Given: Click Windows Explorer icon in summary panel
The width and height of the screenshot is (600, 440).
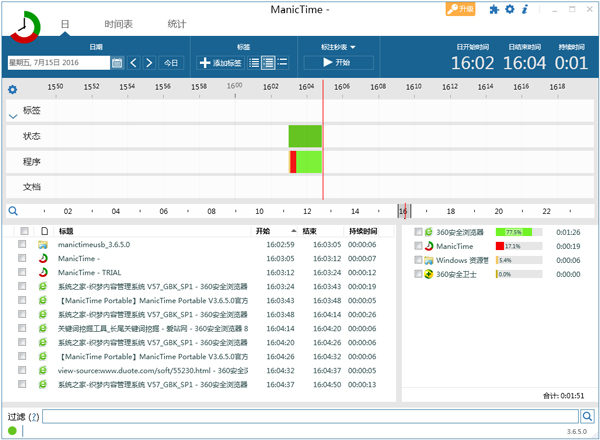Looking at the screenshot, I should point(429,260).
